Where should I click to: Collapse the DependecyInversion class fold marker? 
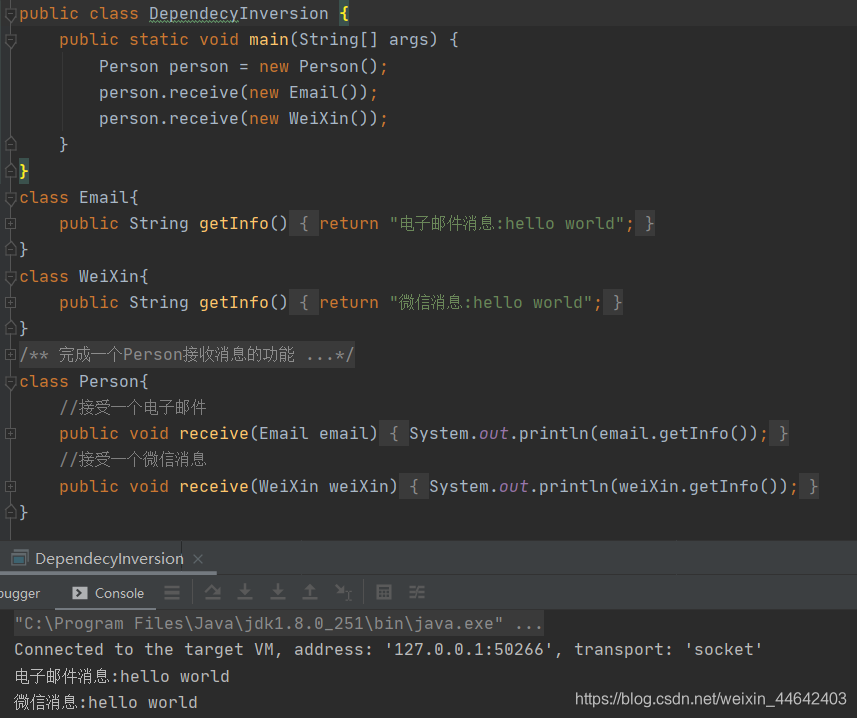click(x=10, y=14)
